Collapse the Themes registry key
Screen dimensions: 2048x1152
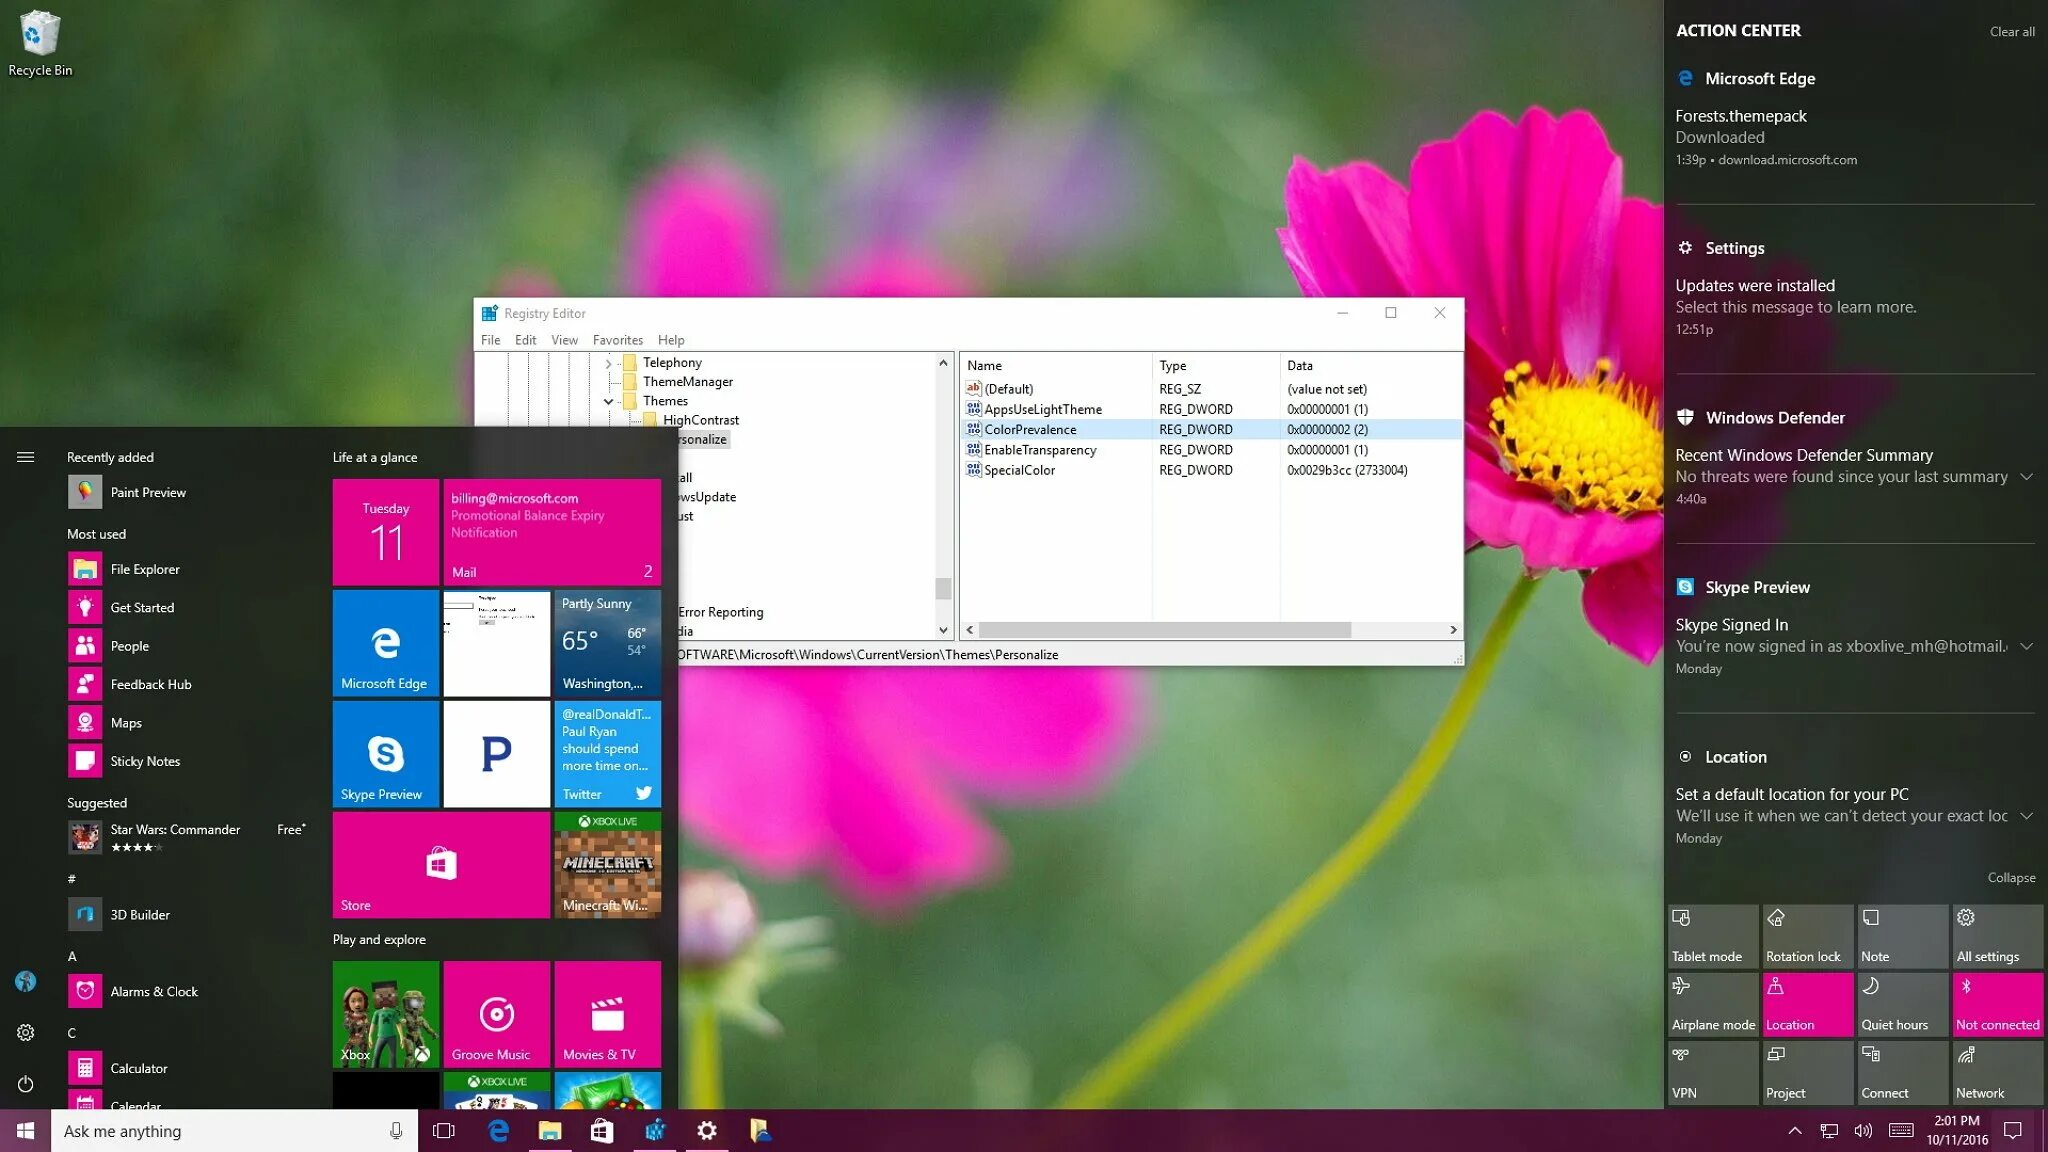[608, 401]
